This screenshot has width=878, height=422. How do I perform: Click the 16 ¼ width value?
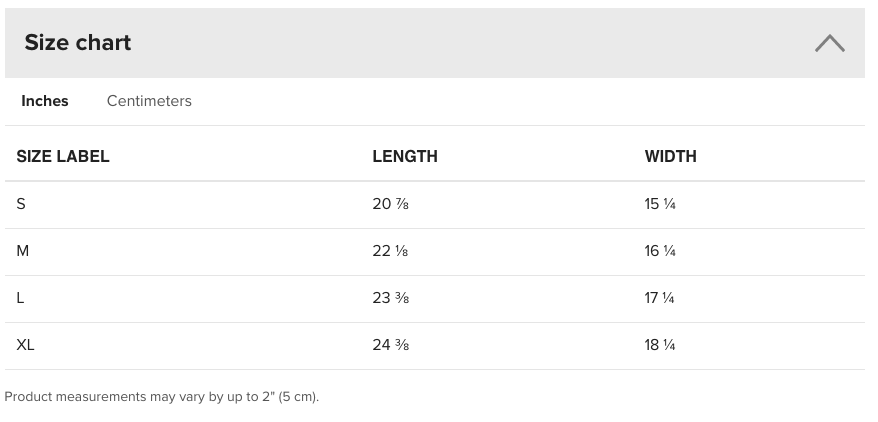[660, 251]
